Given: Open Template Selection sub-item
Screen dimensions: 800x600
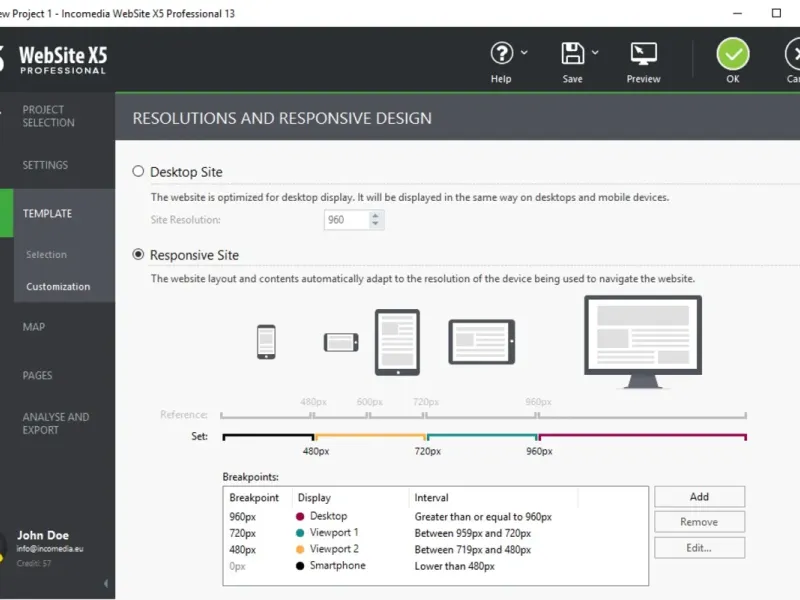Looking at the screenshot, I should (46, 255).
